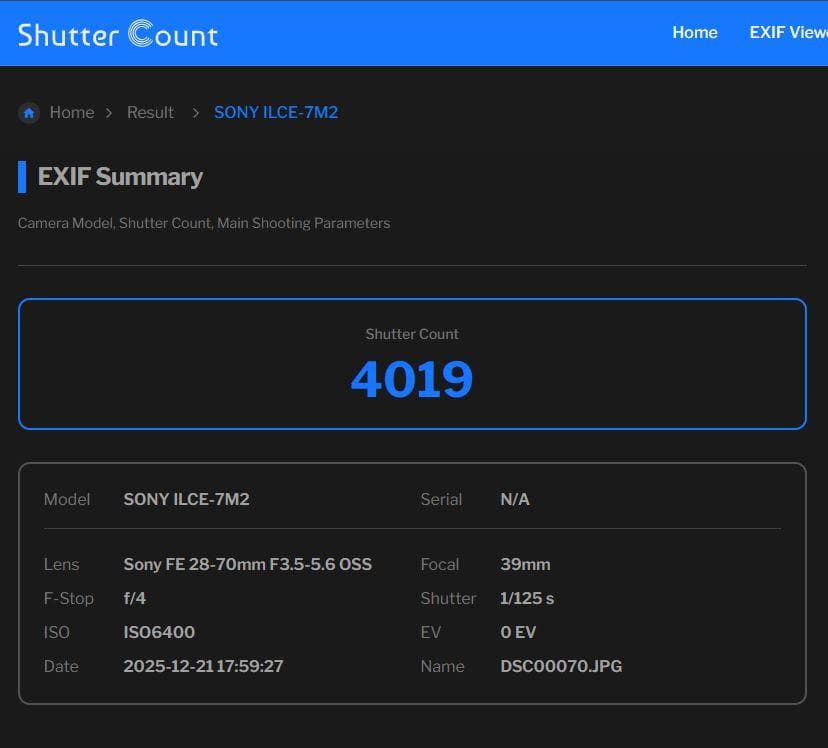Click the ISO6400 value

click(159, 632)
